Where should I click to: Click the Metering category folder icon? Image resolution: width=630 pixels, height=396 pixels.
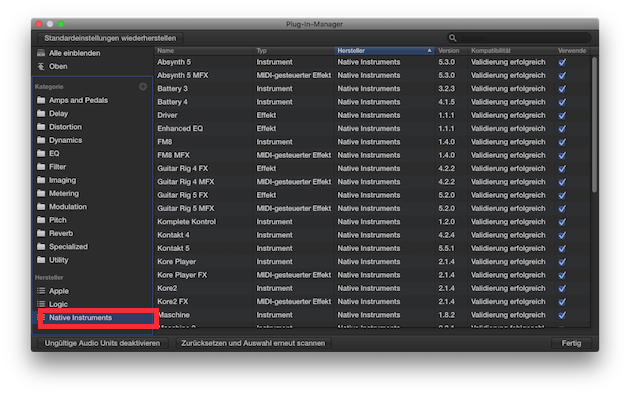[41, 193]
